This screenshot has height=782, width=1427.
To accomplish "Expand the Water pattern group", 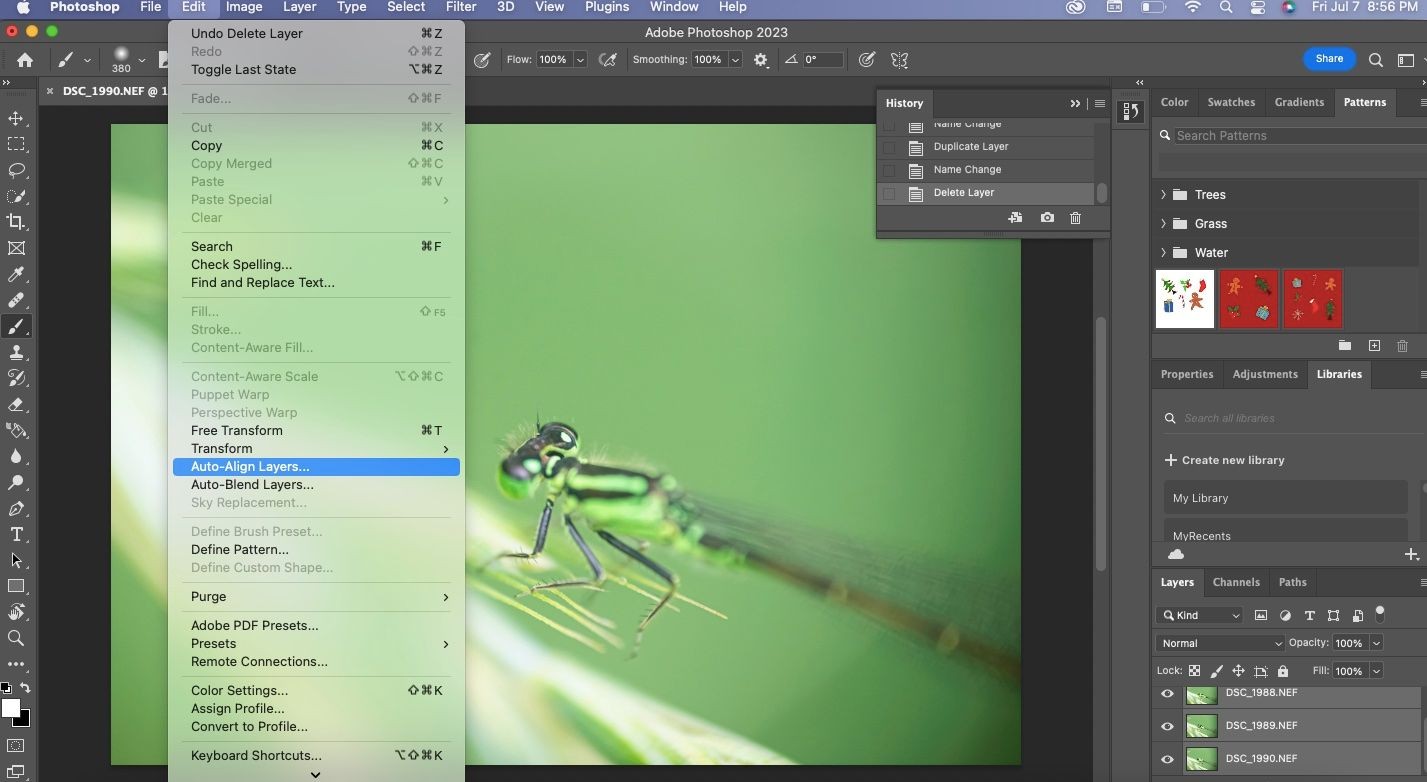I will (1163, 253).
